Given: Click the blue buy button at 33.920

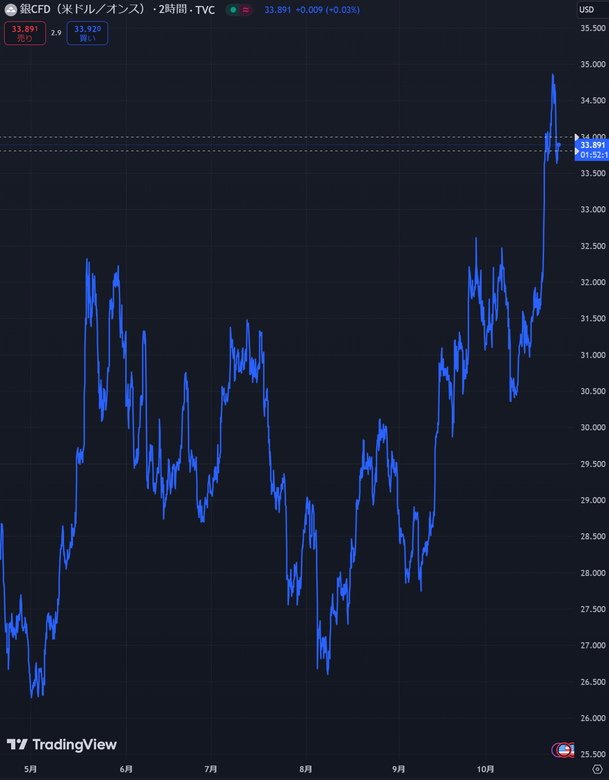Looking at the screenshot, I should point(87,33).
